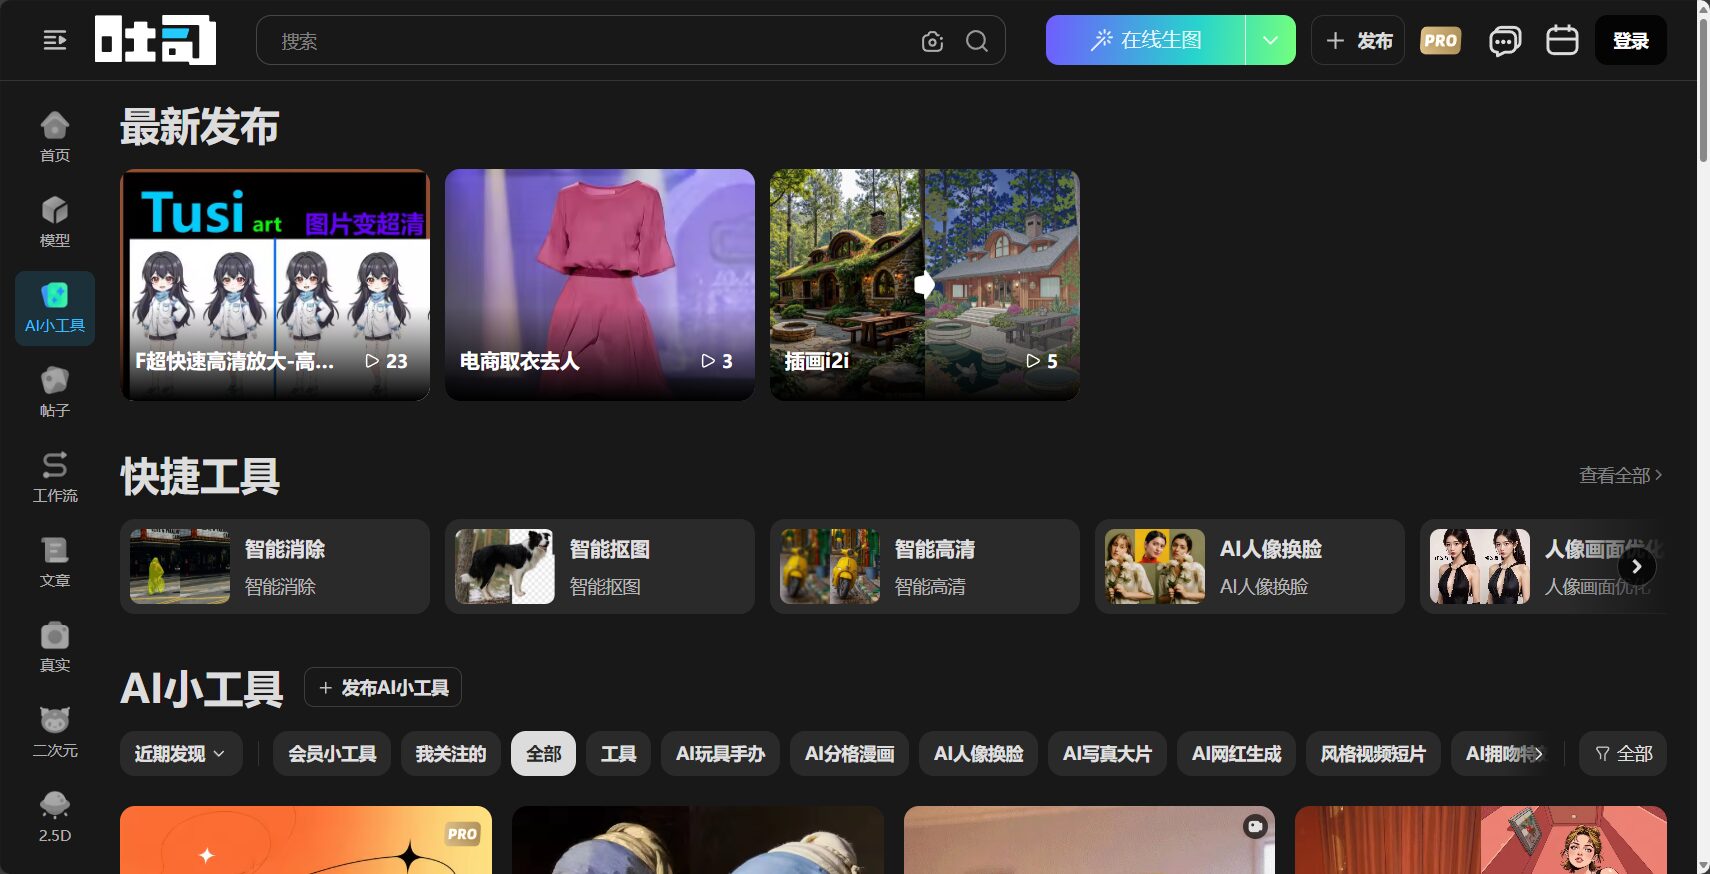Open the 智能高清 quick tool
1710x874 pixels.
pos(925,566)
